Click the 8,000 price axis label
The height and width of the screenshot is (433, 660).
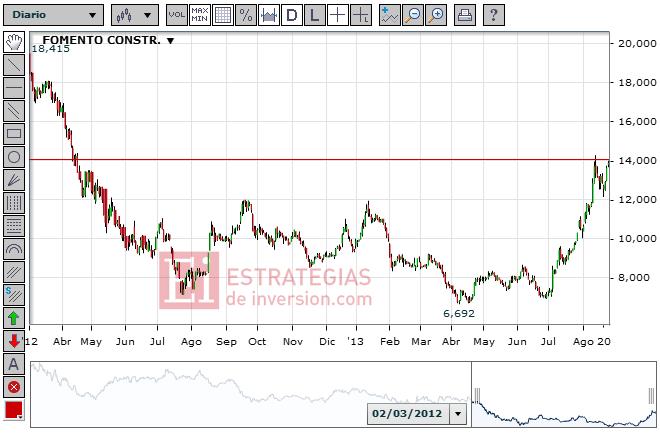pyautogui.click(x=633, y=278)
